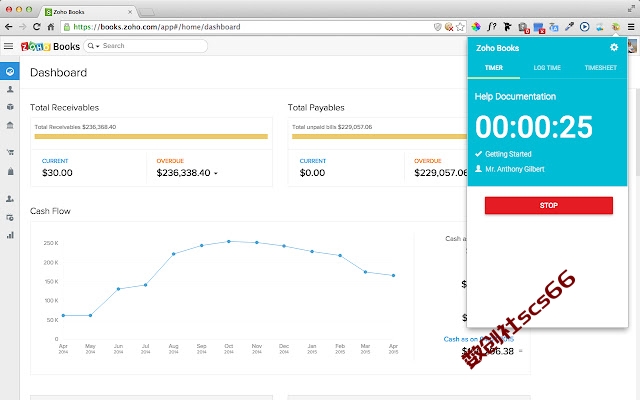
Task: Click the secure padlock icon in address bar
Action: point(67,27)
